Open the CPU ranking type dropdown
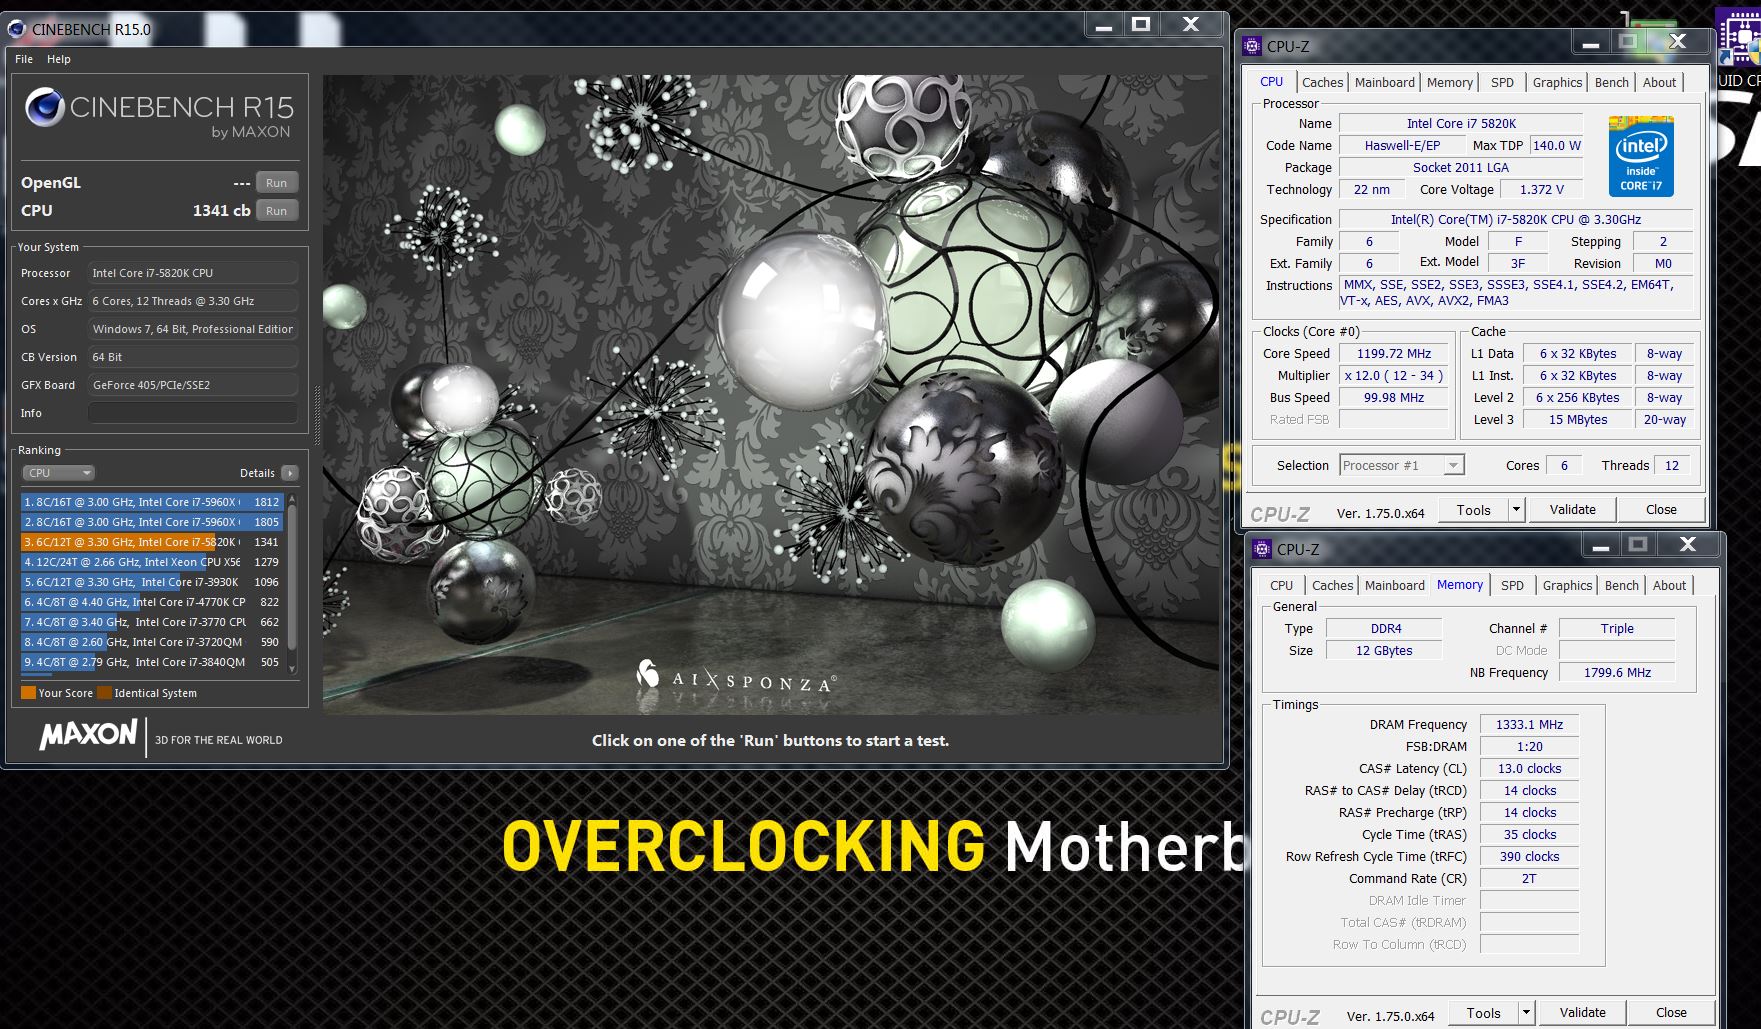The width and height of the screenshot is (1761, 1029). [x=58, y=473]
